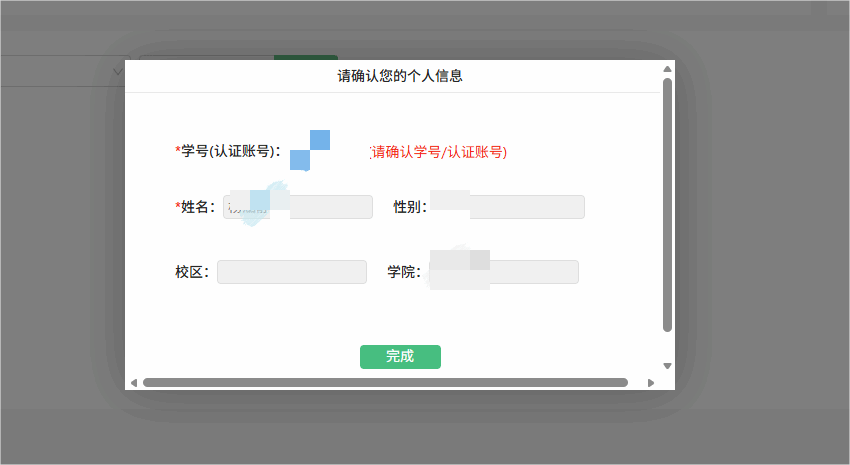Image resolution: width=850 pixels, height=465 pixels.
Task: Click the blurred student ID value
Action: (310, 151)
